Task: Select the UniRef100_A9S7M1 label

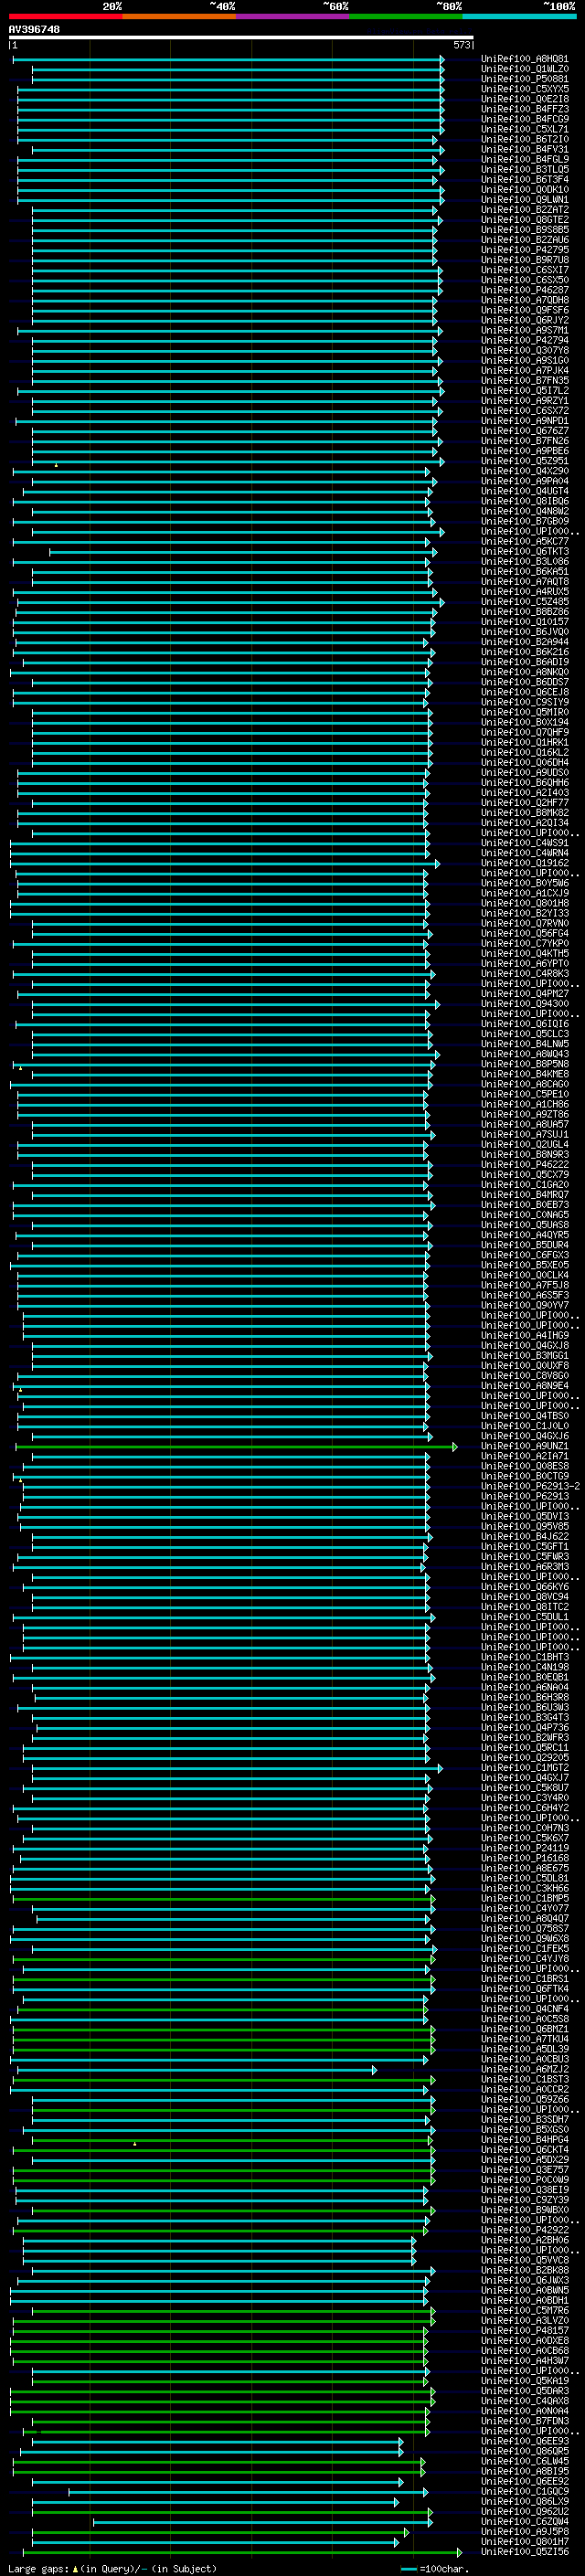Action: [x=525, y=330]
